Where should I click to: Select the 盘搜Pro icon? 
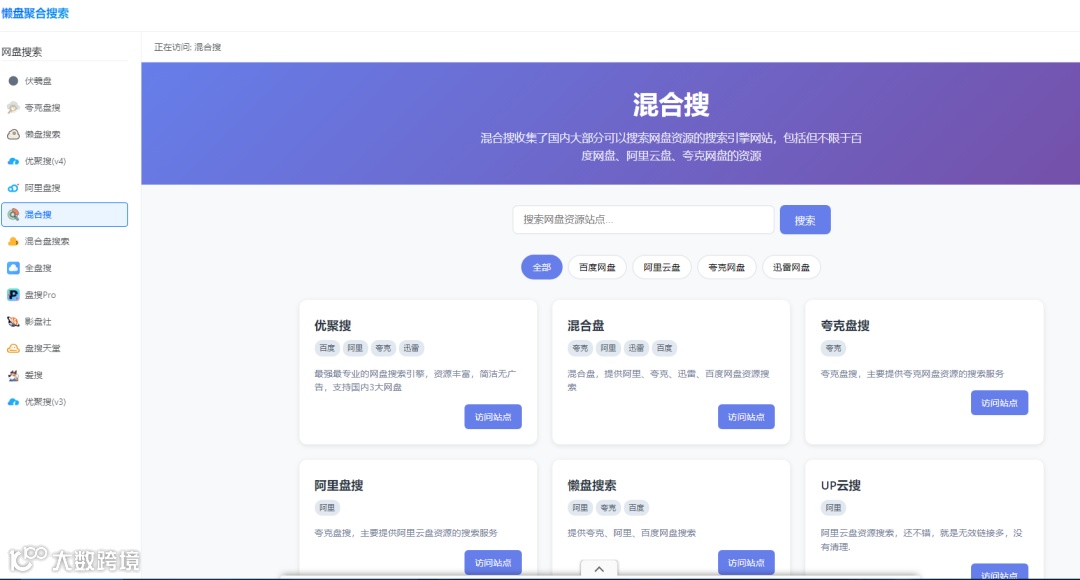click(x=13, y=295)
